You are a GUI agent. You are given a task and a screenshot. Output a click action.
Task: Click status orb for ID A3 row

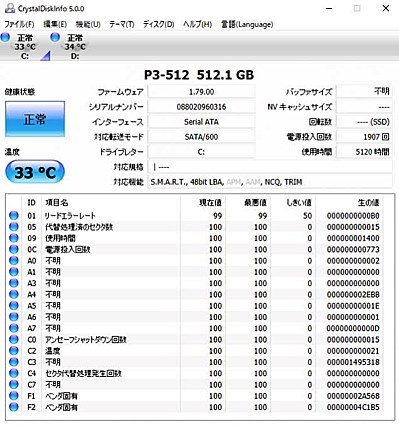(14, 283)
